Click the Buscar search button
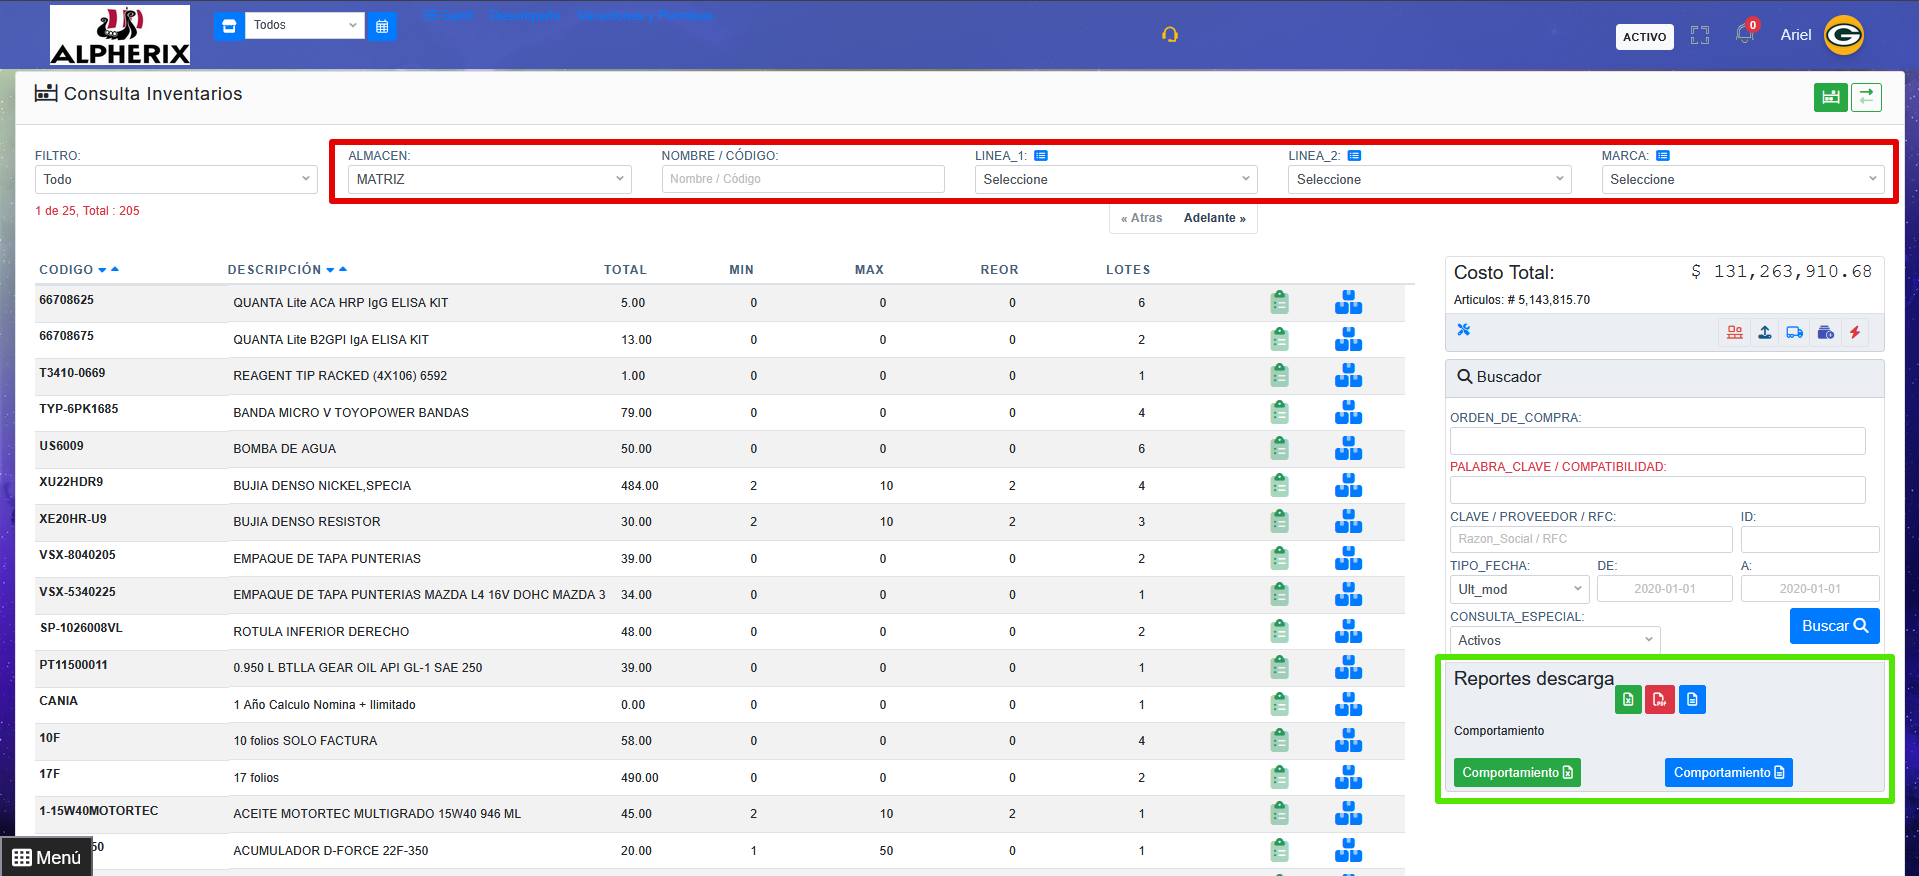The height and width of the screenshot is (876, 1919). click(1834, 626)
